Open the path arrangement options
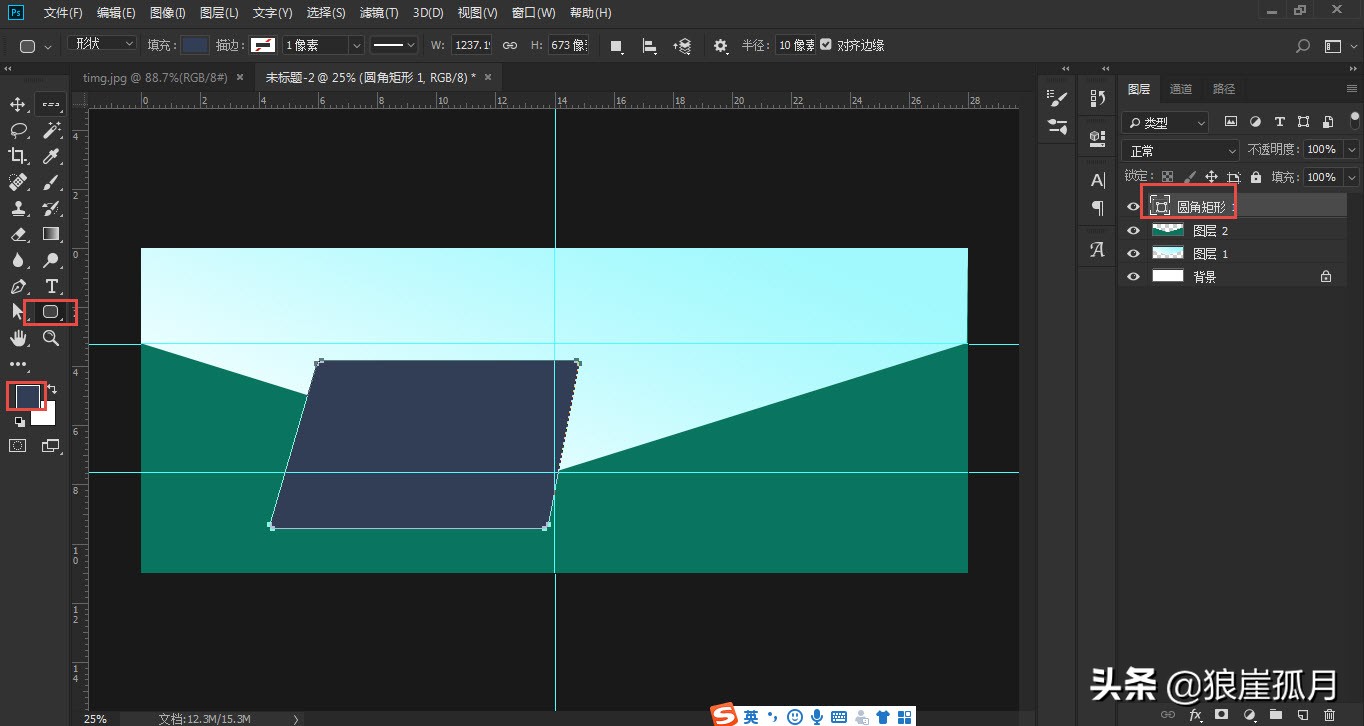Viewport: 1364px width, 726px height. tap(682, 46)
